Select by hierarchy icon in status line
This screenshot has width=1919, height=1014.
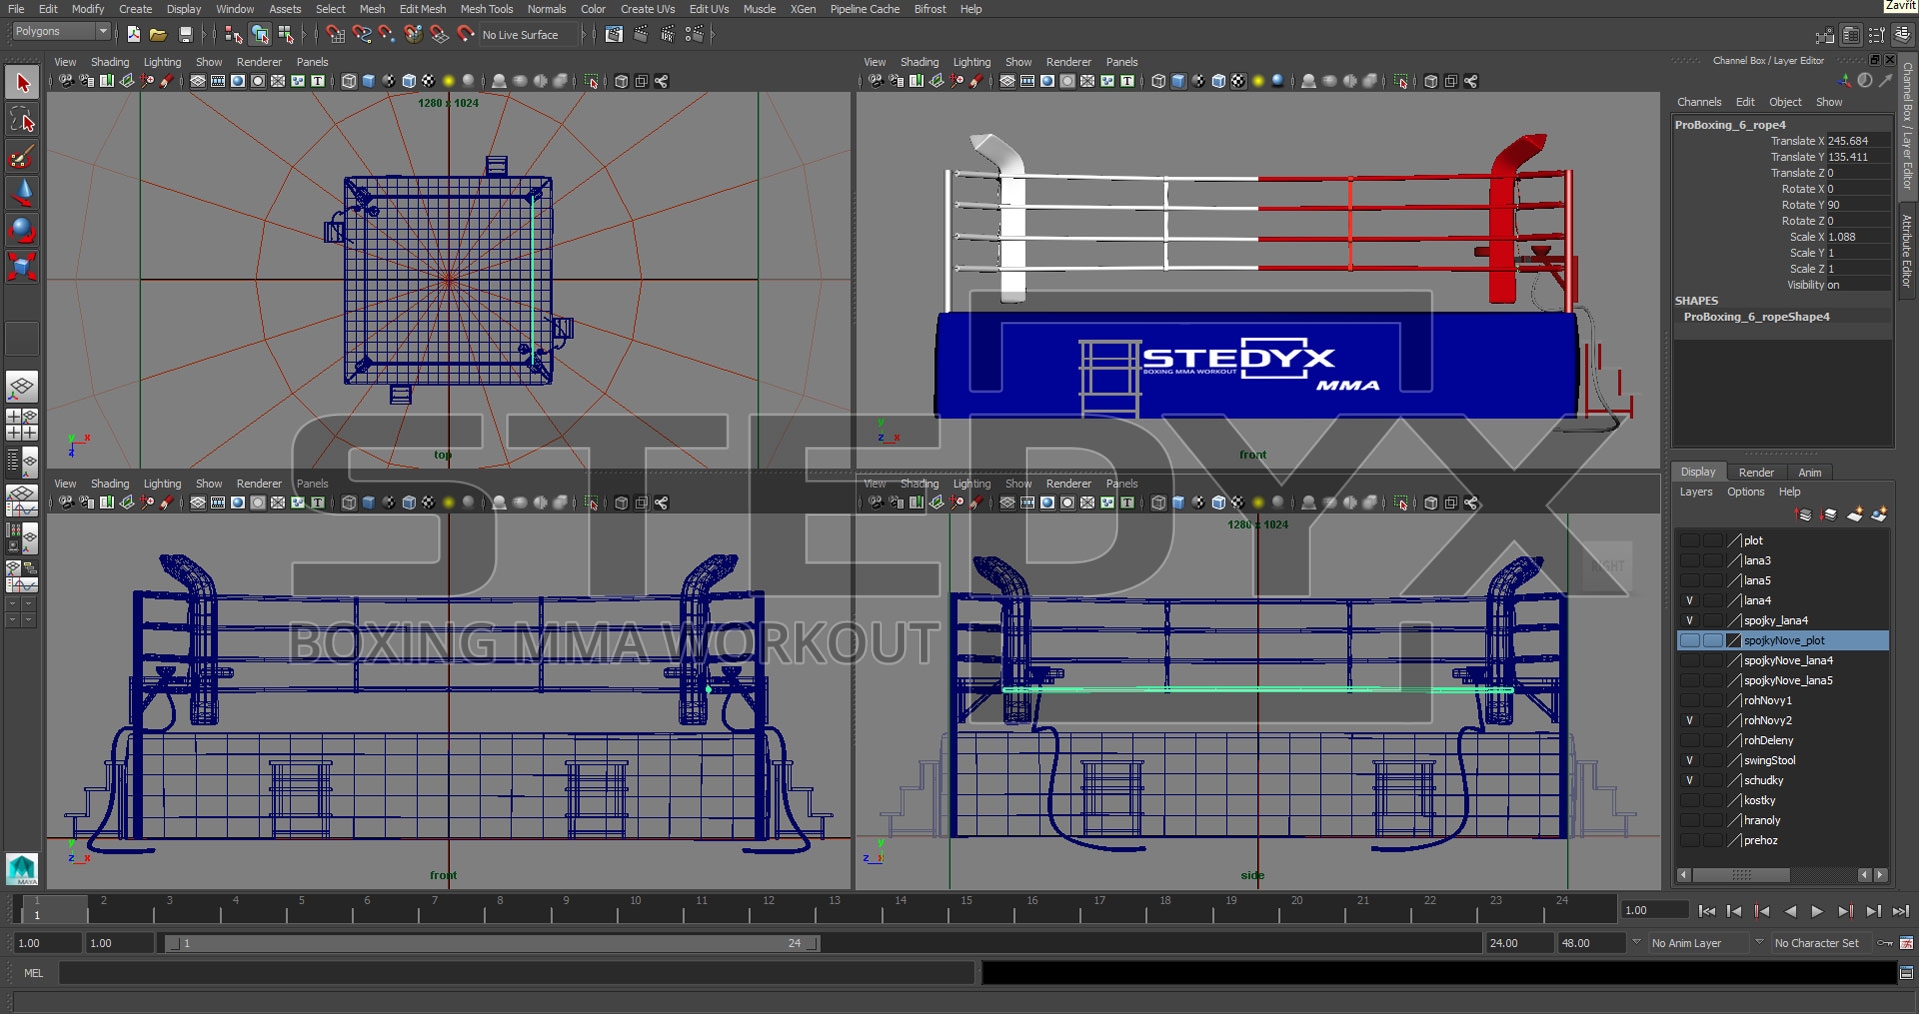[233, 35]
